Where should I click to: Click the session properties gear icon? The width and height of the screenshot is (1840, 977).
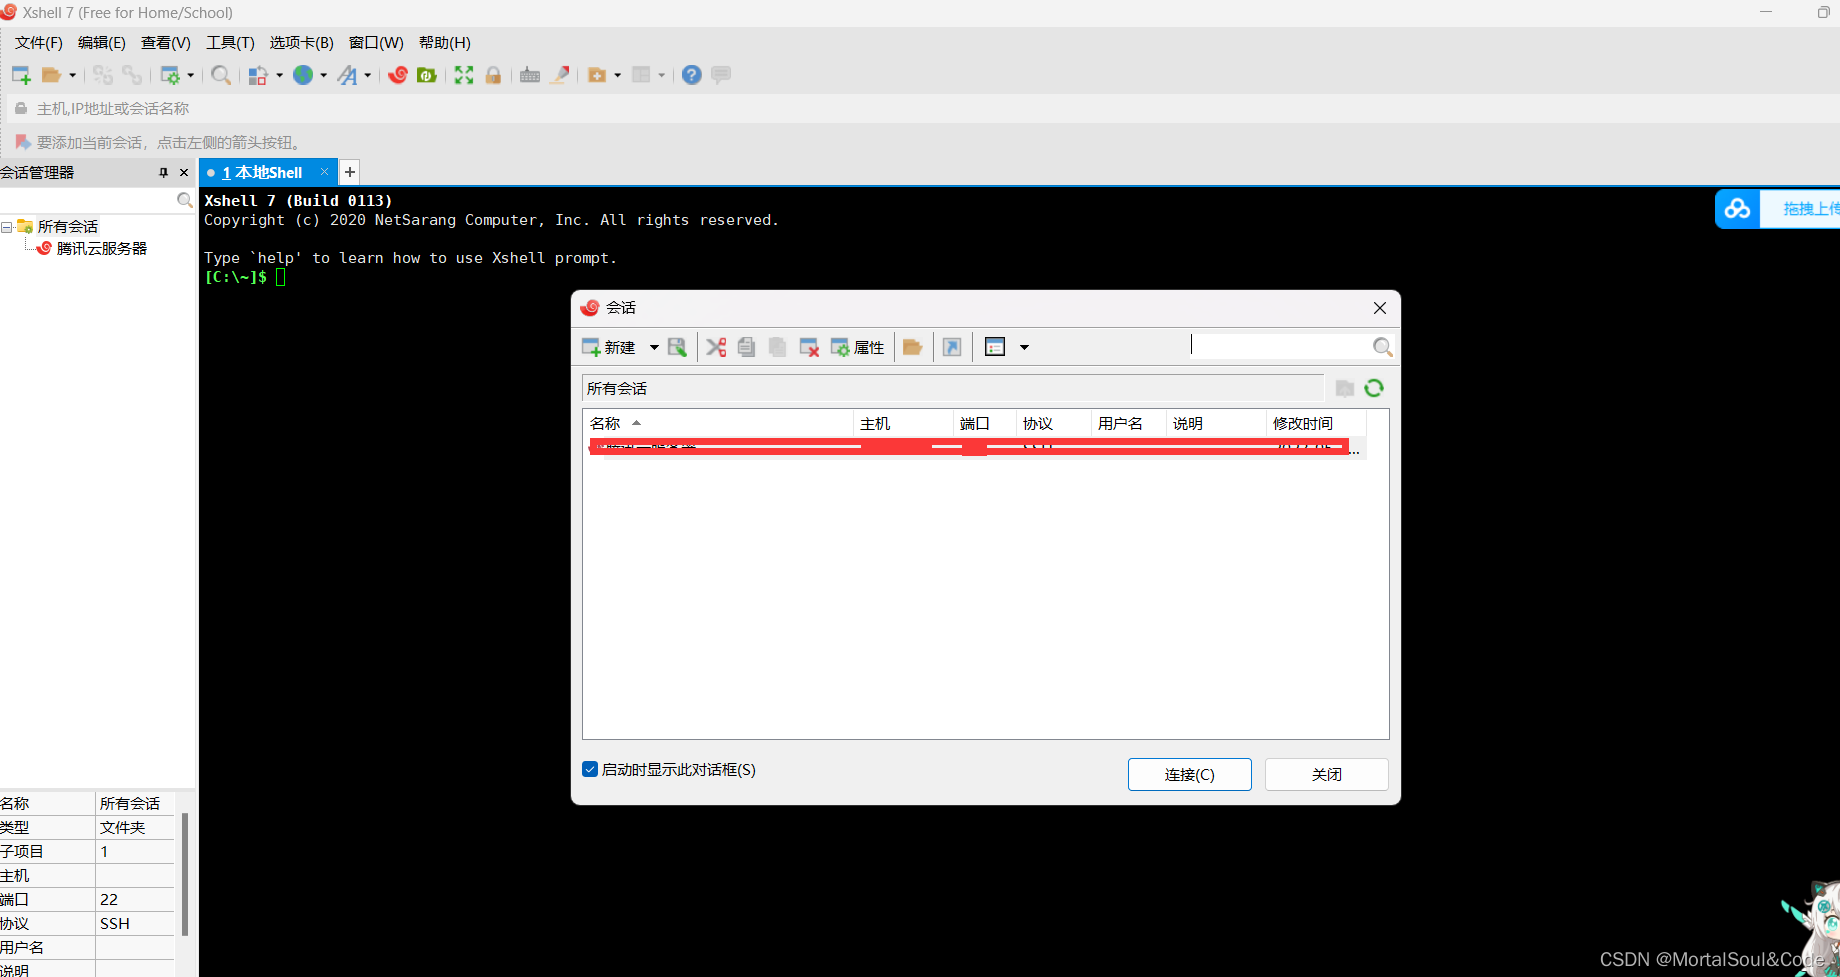coord(170,75)
